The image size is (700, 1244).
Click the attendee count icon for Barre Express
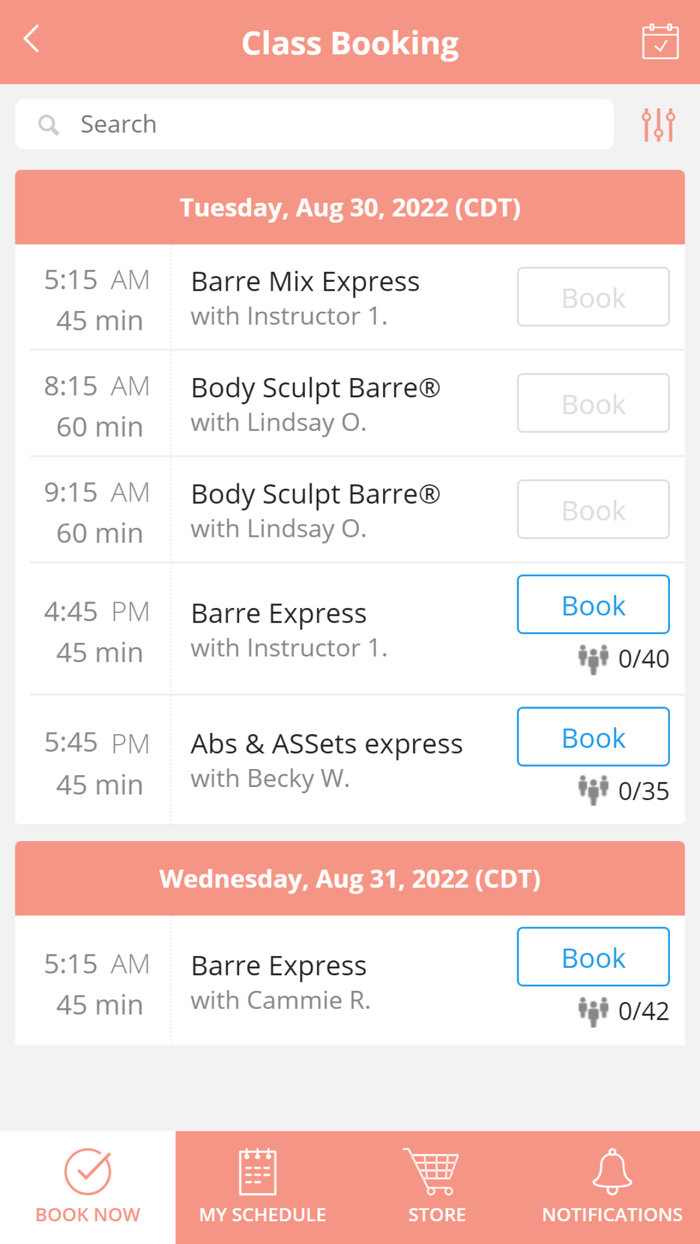pos(593,659)
